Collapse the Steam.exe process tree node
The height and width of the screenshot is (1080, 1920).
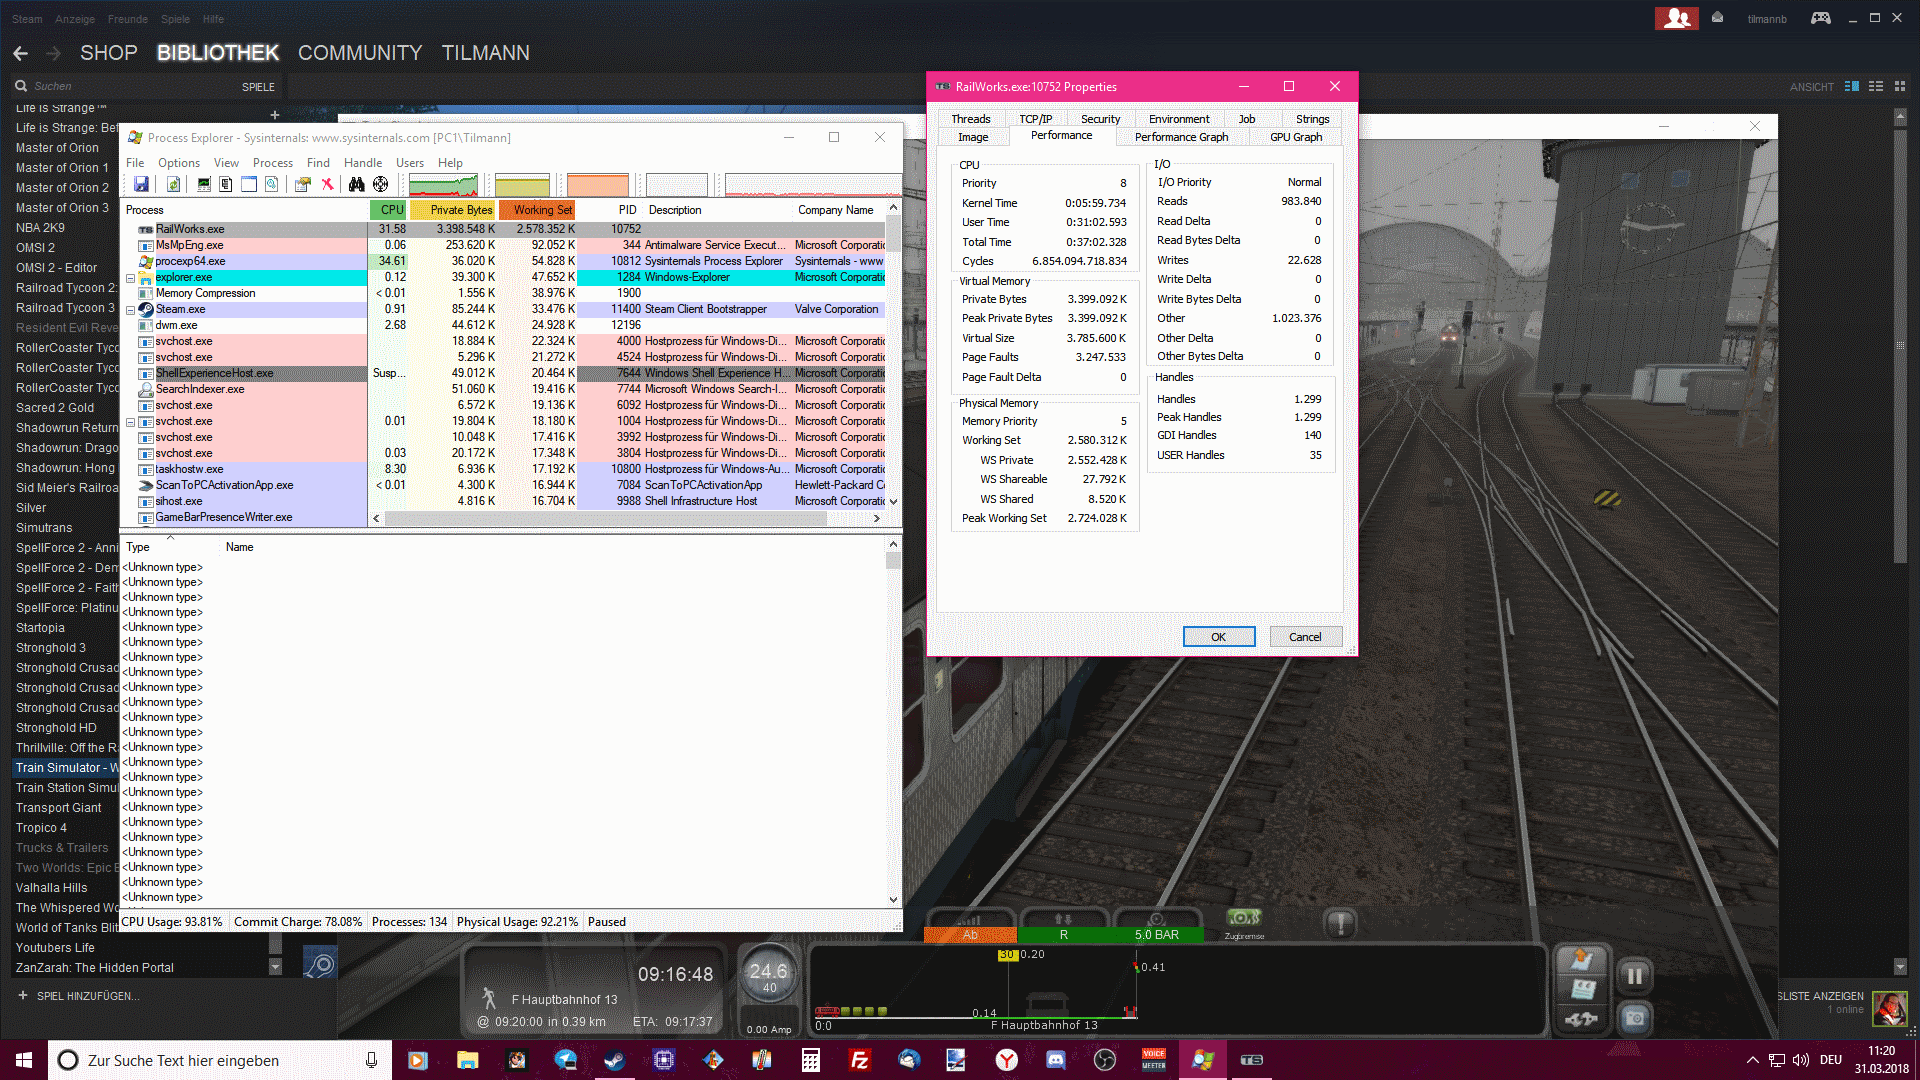point(130,310)
